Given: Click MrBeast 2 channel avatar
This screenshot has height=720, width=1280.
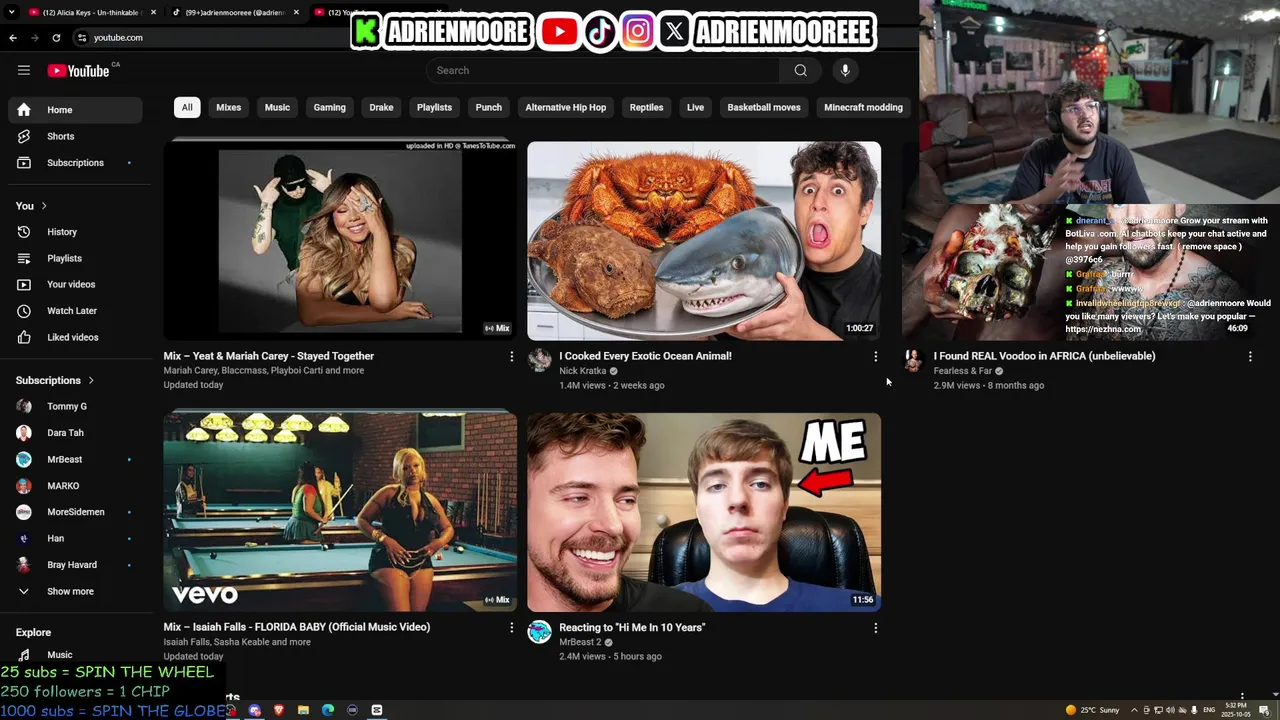Looking at the screenshot, I should point(540,631).
